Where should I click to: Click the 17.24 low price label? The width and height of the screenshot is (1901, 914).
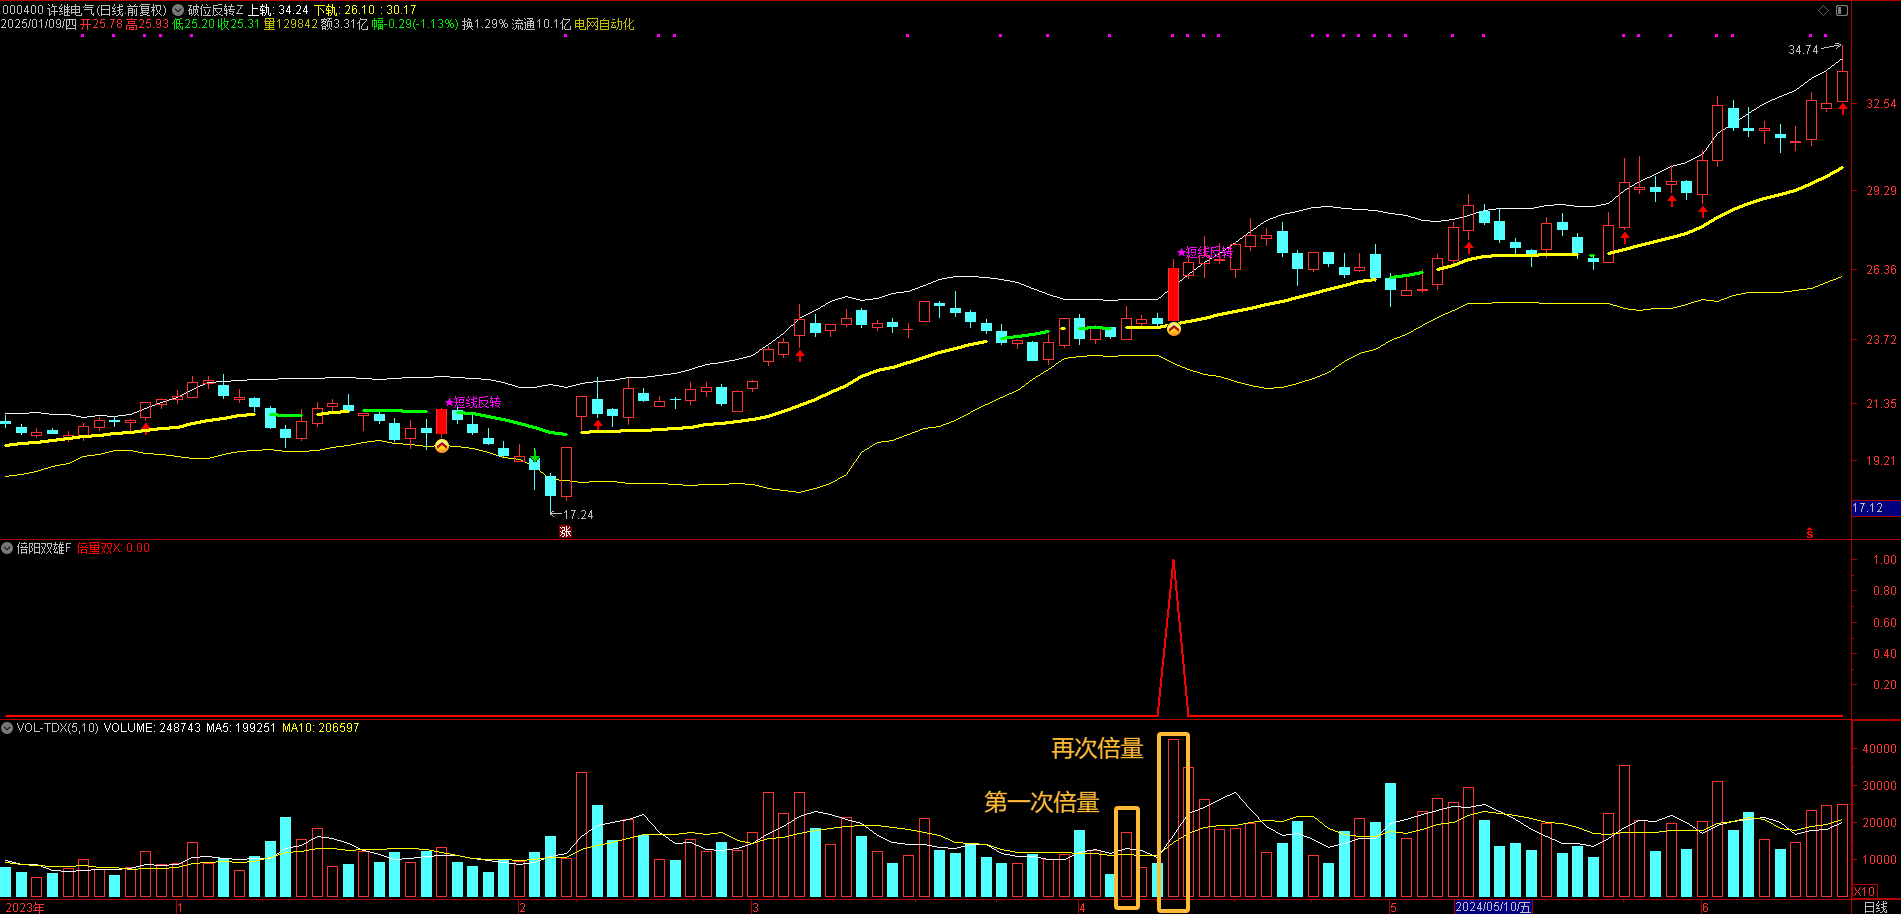578,515
